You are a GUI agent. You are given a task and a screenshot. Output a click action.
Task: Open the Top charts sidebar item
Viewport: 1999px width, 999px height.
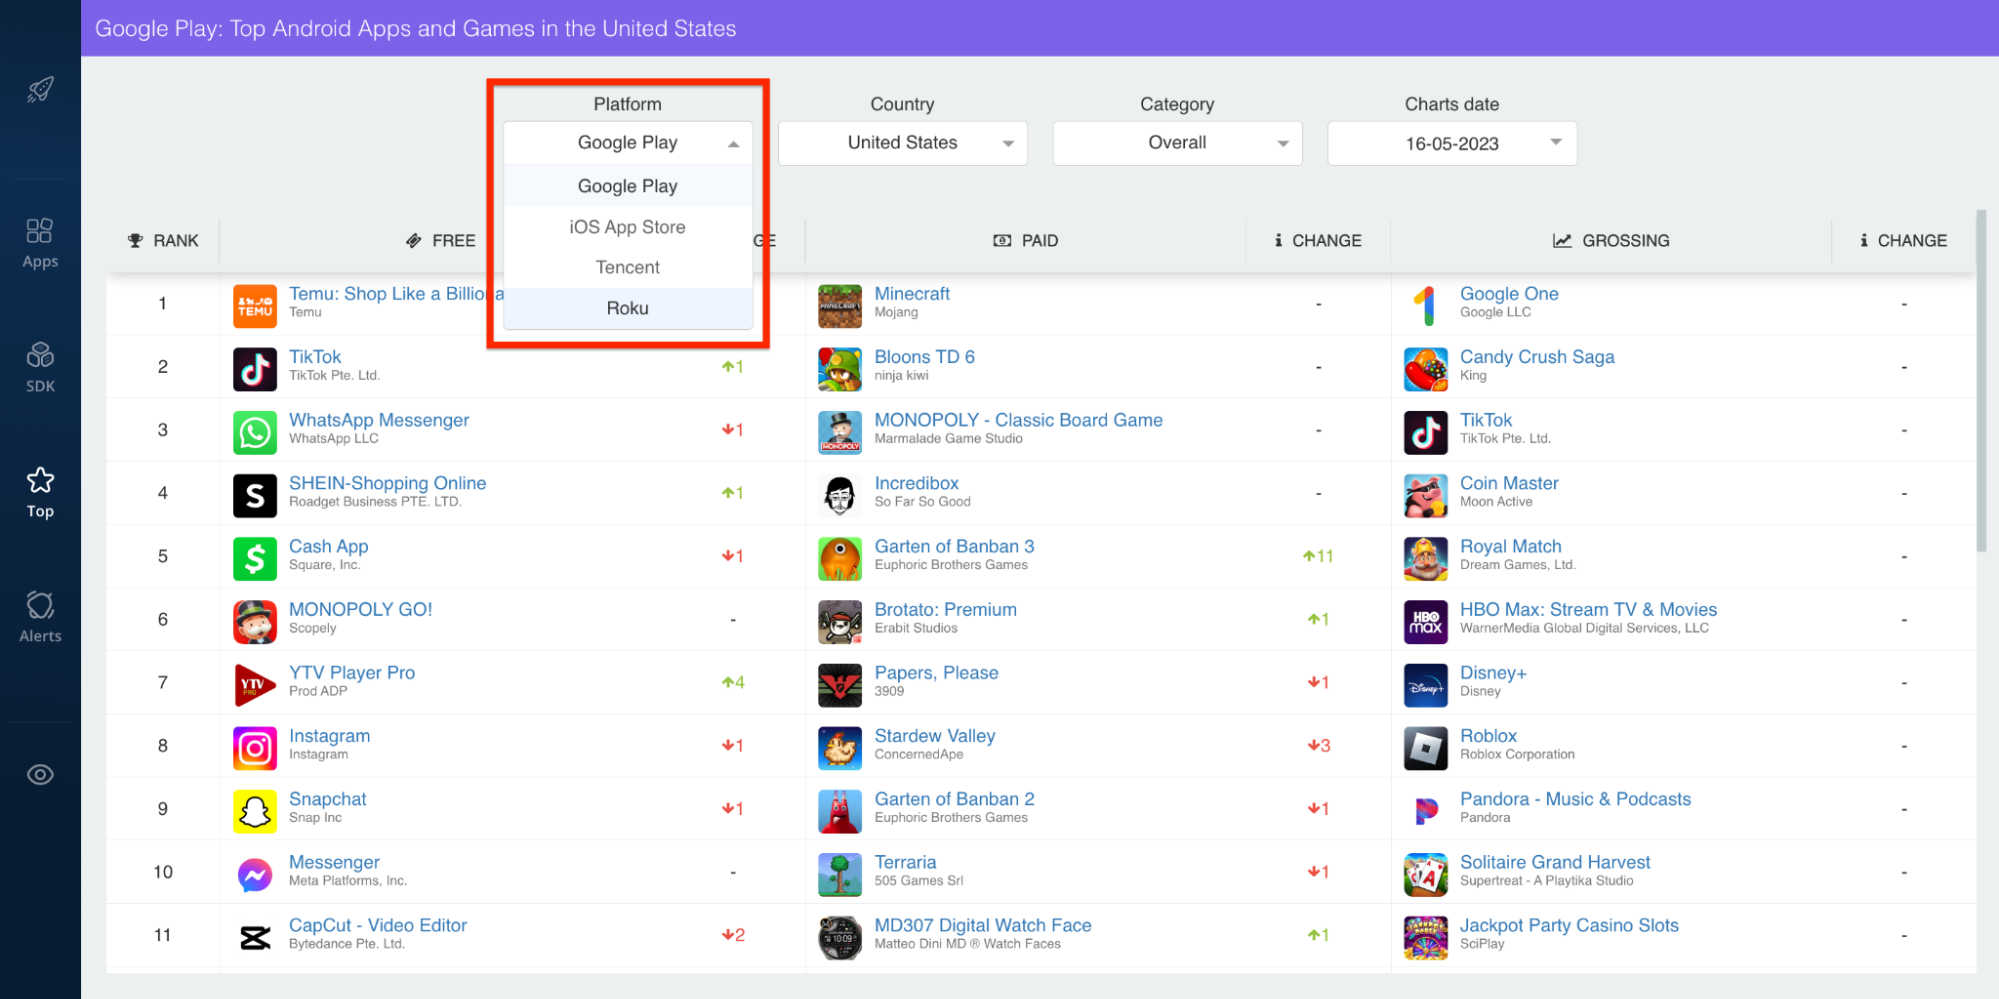point(40,493)
